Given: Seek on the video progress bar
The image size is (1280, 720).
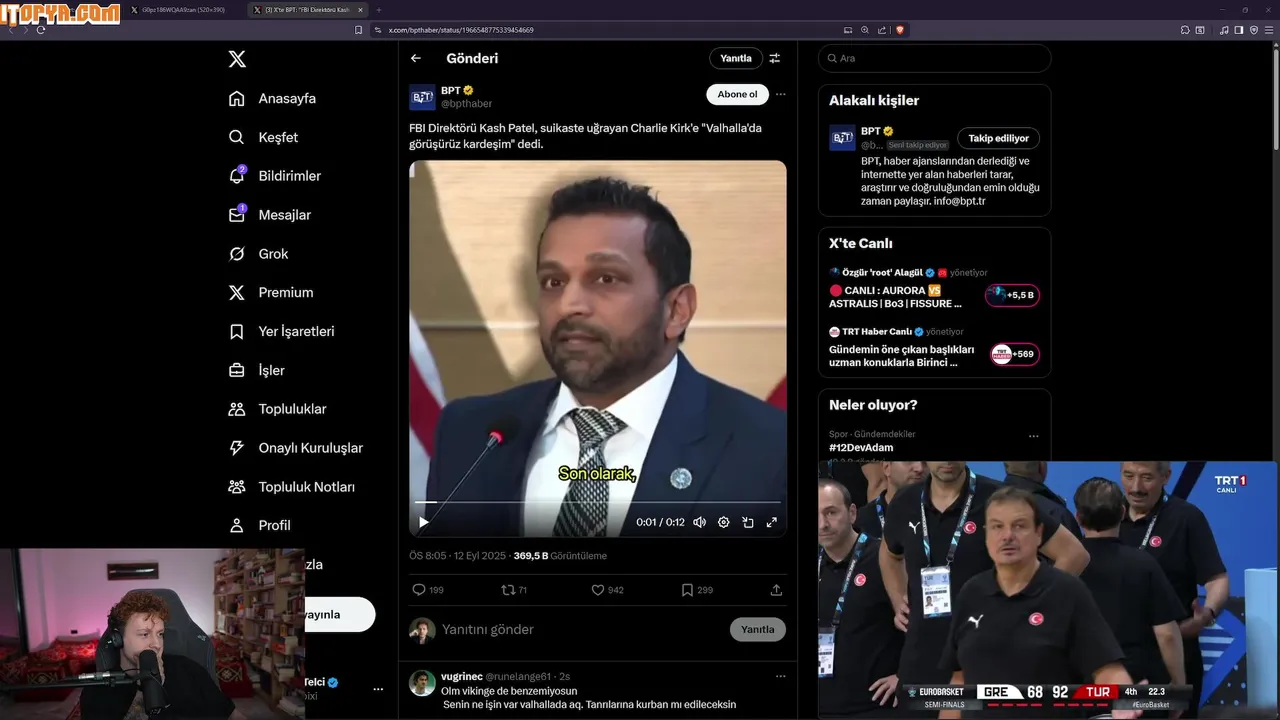Looking at the screenshot, I should click(x=597, y=502).
